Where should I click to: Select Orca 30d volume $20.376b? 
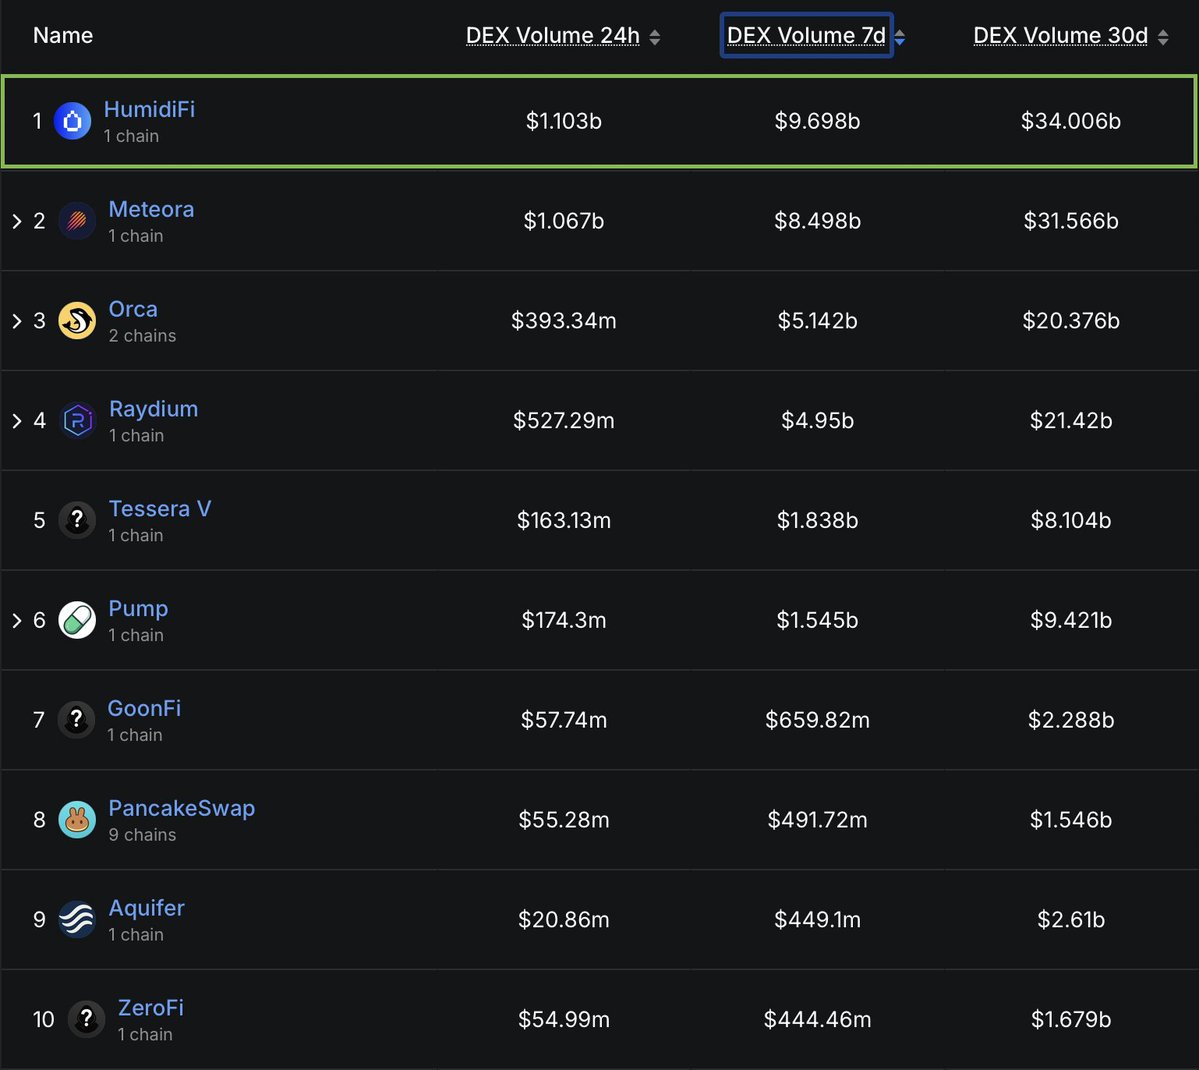(x=1071, y=320)
